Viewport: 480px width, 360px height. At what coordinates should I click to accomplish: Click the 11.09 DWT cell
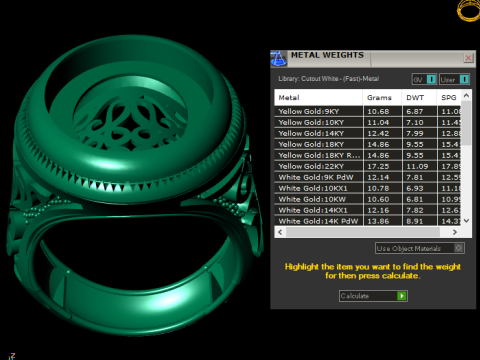point(419,166)
